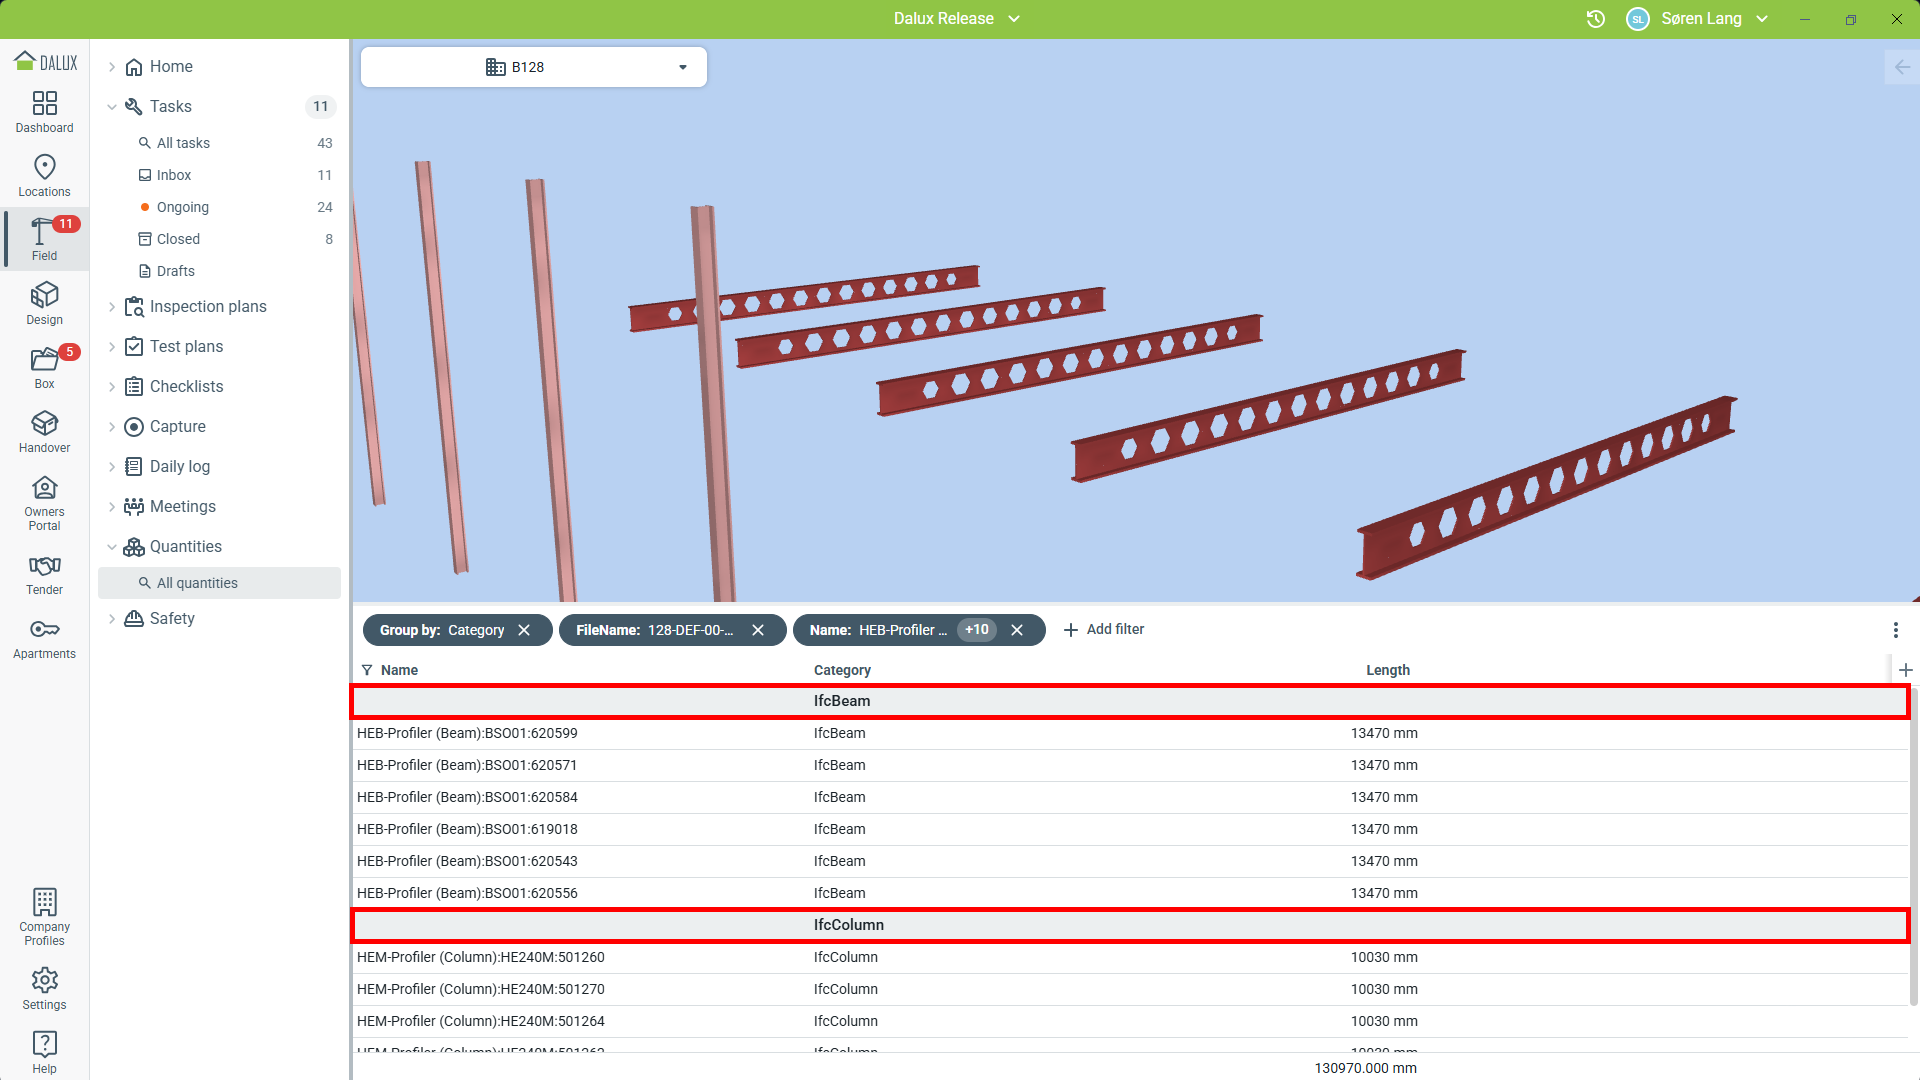Image resolution: width=1920 pixels, height=1080 pixels.
Task: Click the SL user avatar
Action: pos(1638,19)
